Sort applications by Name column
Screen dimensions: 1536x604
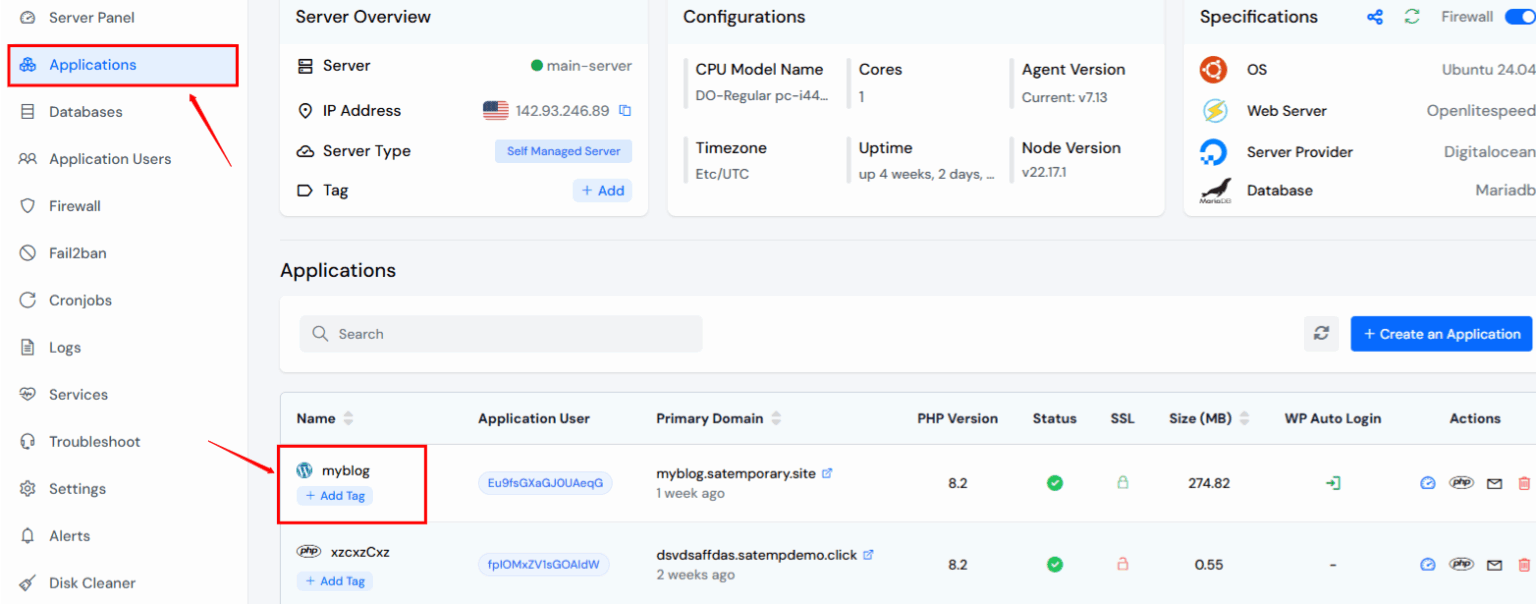point(348,419)
